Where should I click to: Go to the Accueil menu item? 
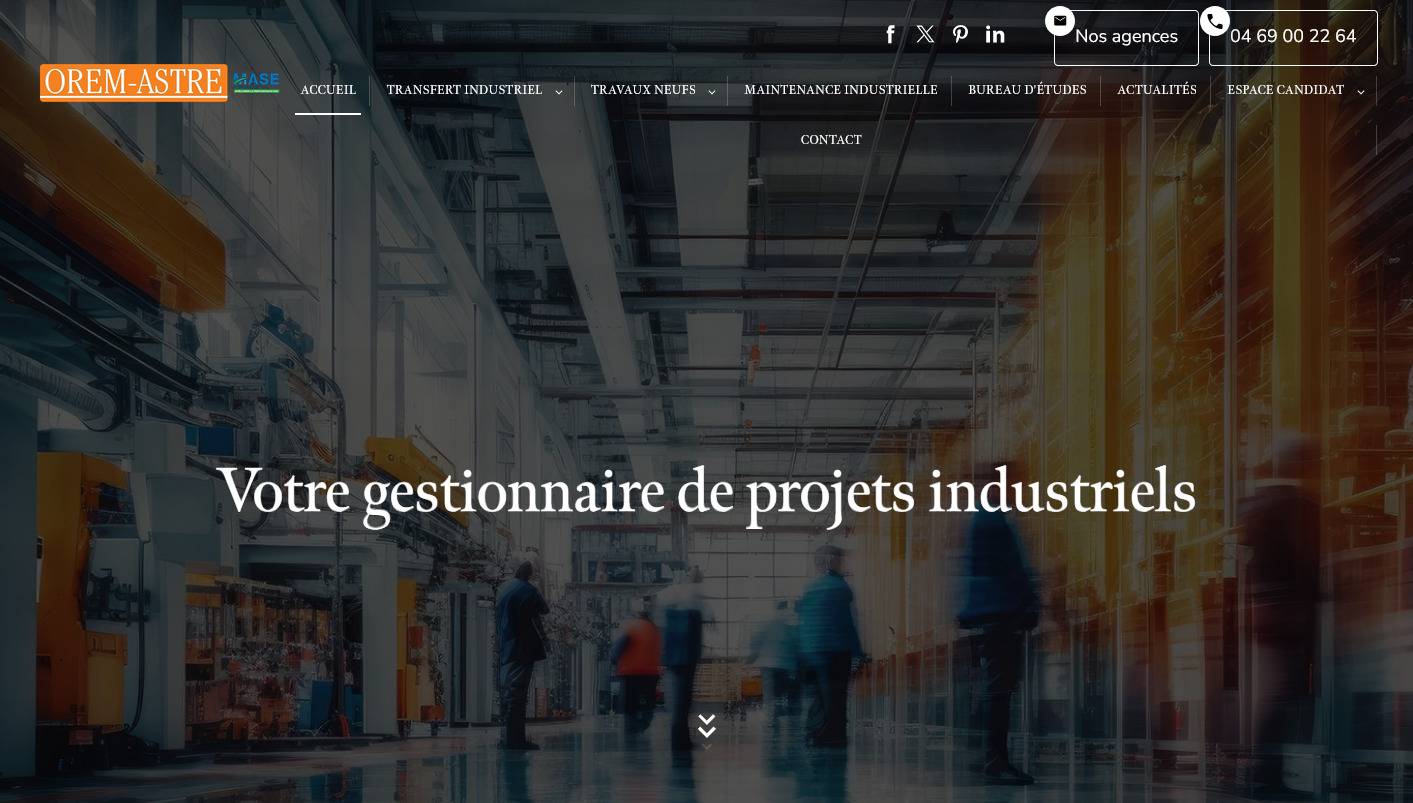[328, 90]
